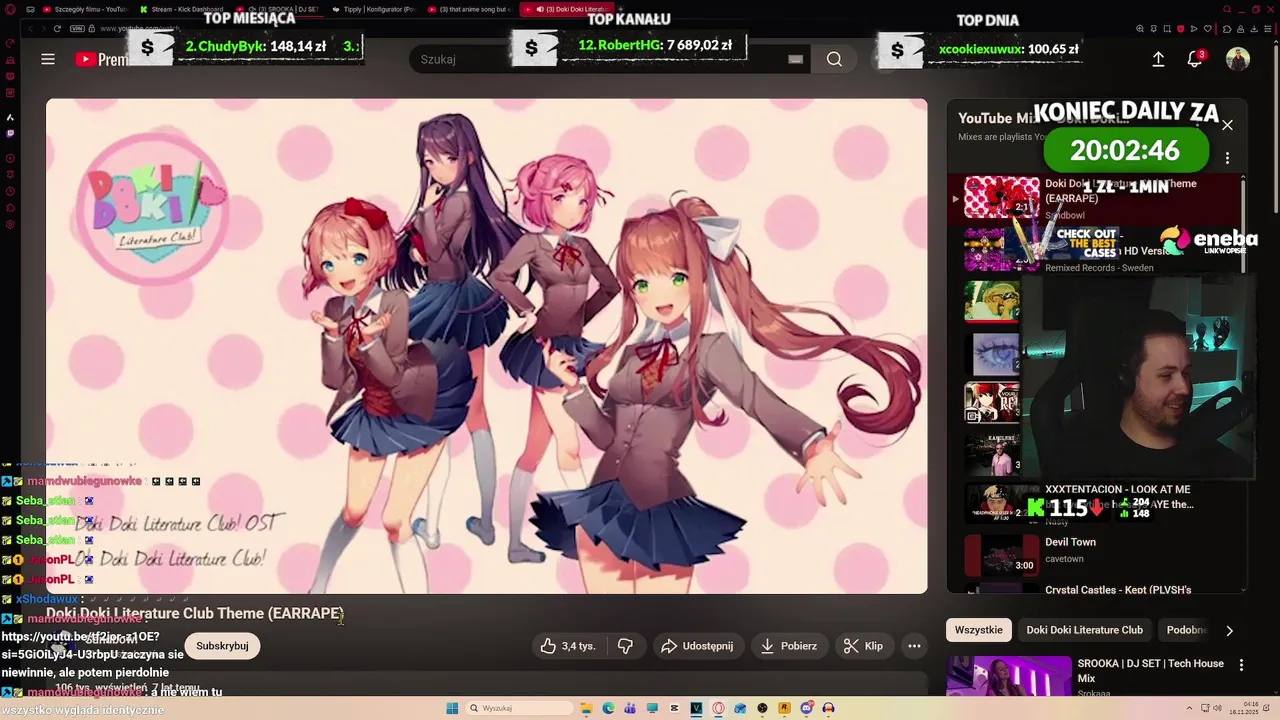Open Opera GX from the taskbar
Viewport: 1280px width, 720px height.
click(x=718, y=708)
